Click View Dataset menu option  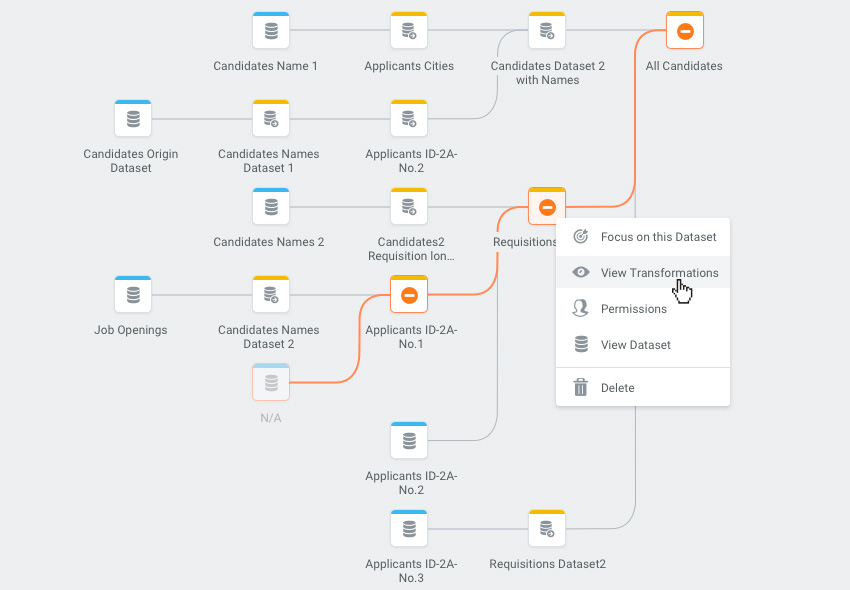pos(635,345)
